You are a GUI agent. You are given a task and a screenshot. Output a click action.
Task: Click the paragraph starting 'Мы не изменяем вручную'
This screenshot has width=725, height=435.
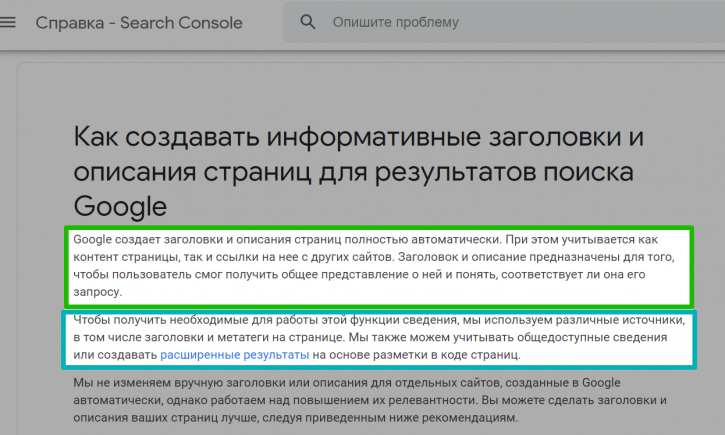tap(370, 400)
